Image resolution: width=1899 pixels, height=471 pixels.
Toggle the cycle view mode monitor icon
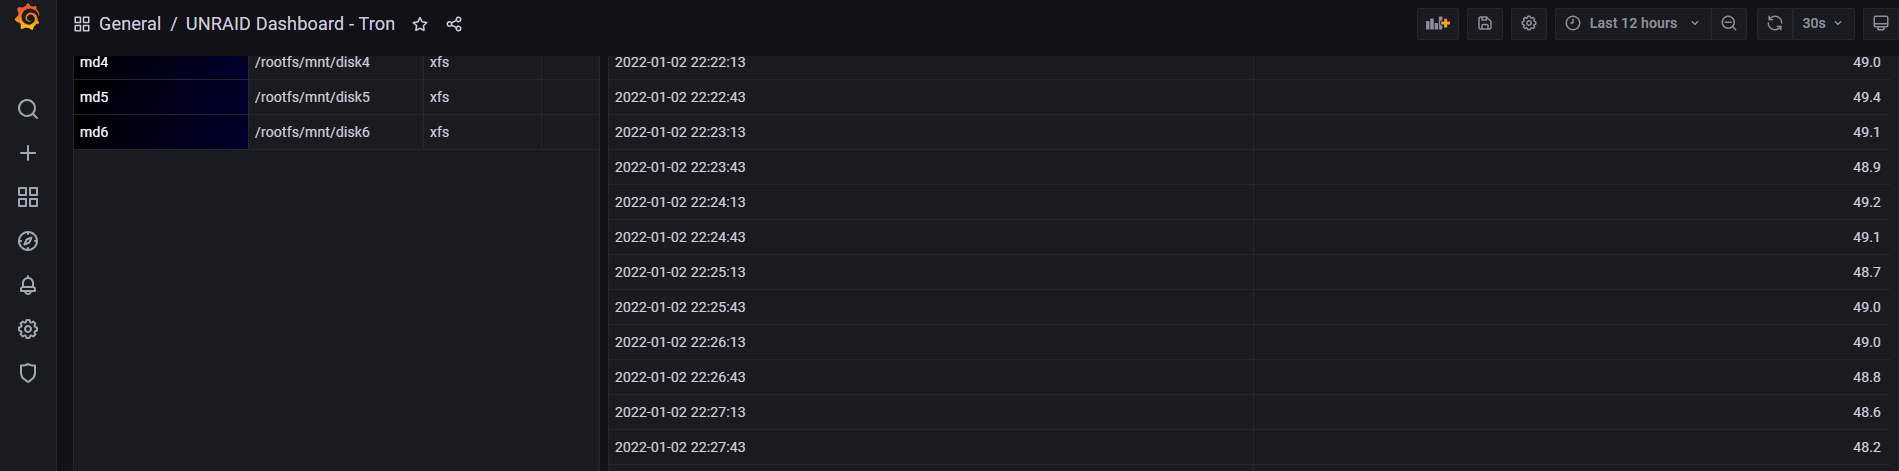(1881, 23)
